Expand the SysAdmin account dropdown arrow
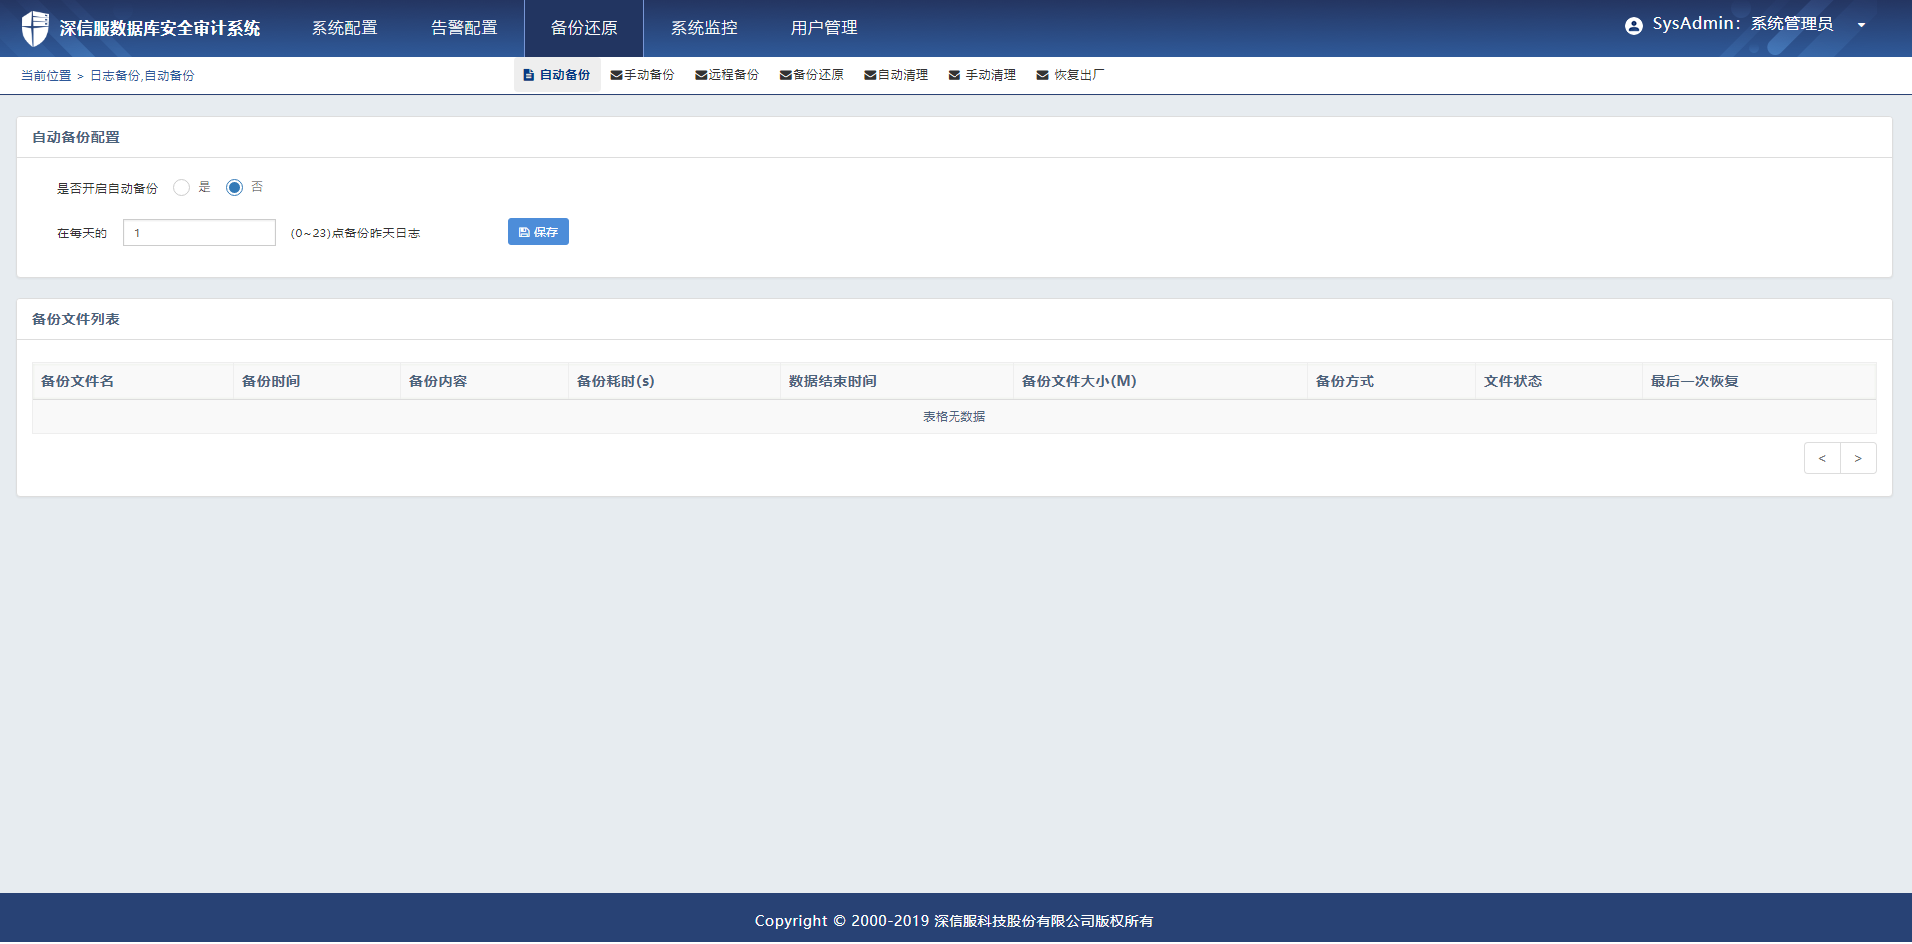1912x944 pixels. pyautogui.click(x=1861, y=26)
